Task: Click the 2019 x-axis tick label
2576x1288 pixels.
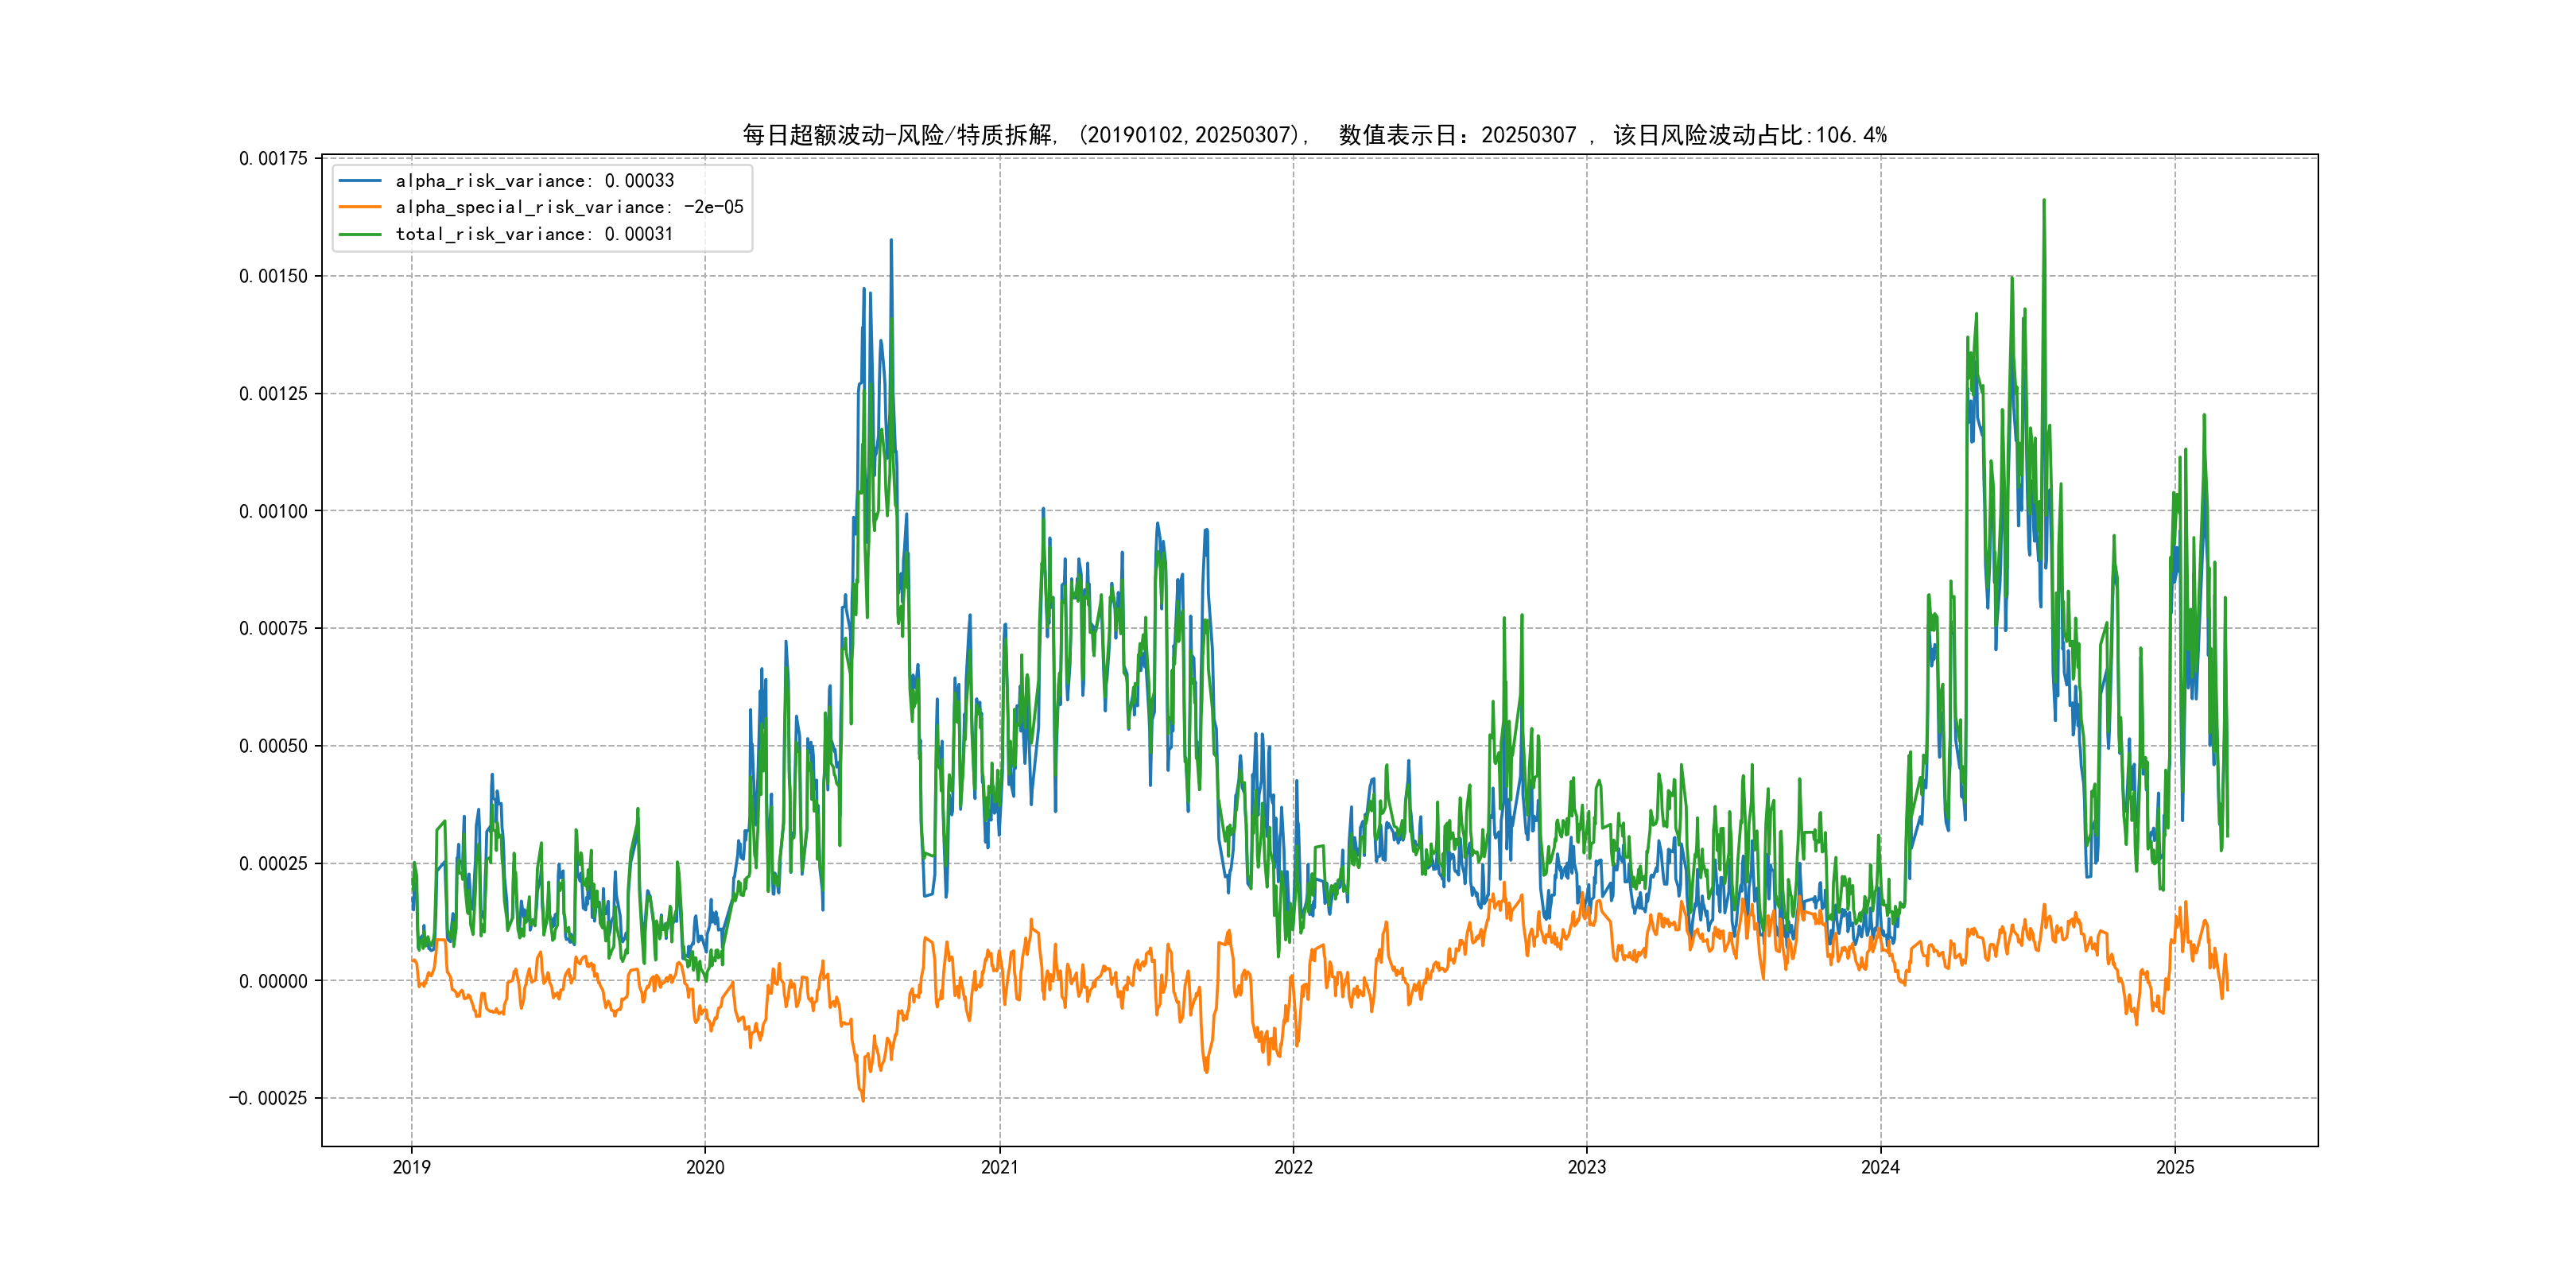Action: click(x=411, y=1167)
